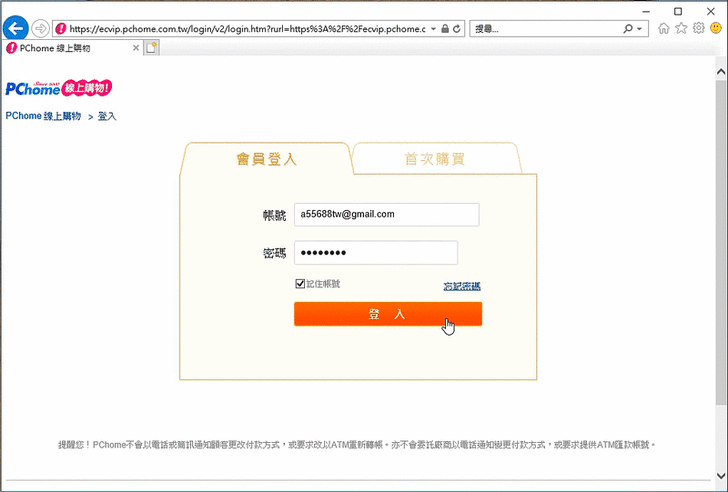Click the 密碼 password field

pos(376,253)
